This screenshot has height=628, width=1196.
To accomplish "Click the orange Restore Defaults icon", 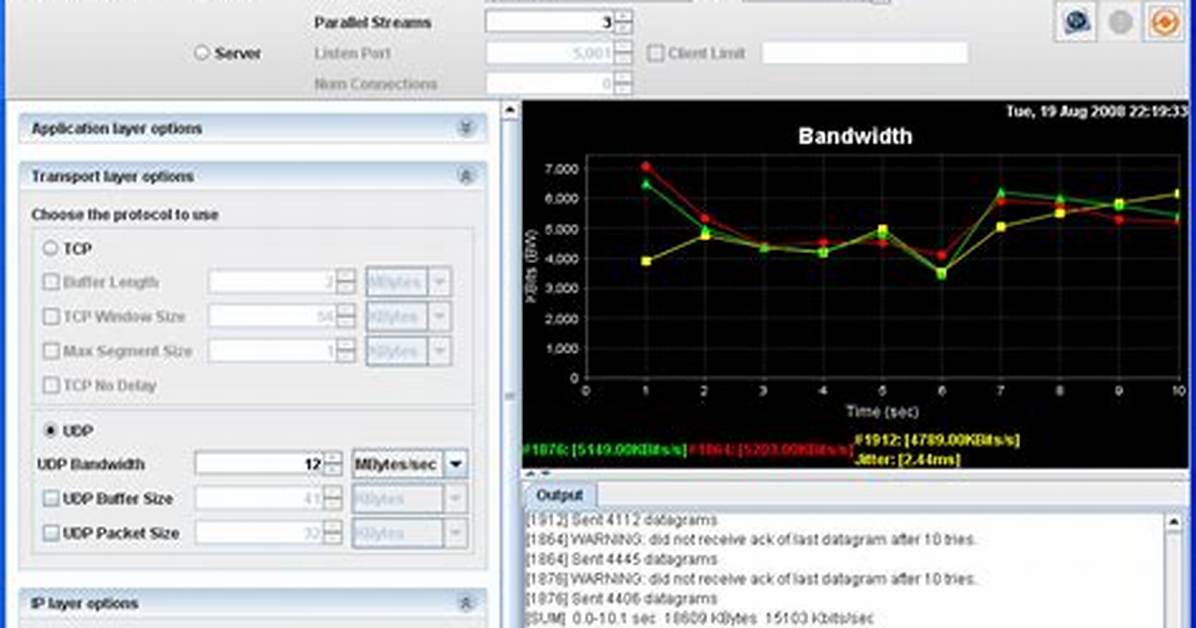I will tap(1164, 21).
